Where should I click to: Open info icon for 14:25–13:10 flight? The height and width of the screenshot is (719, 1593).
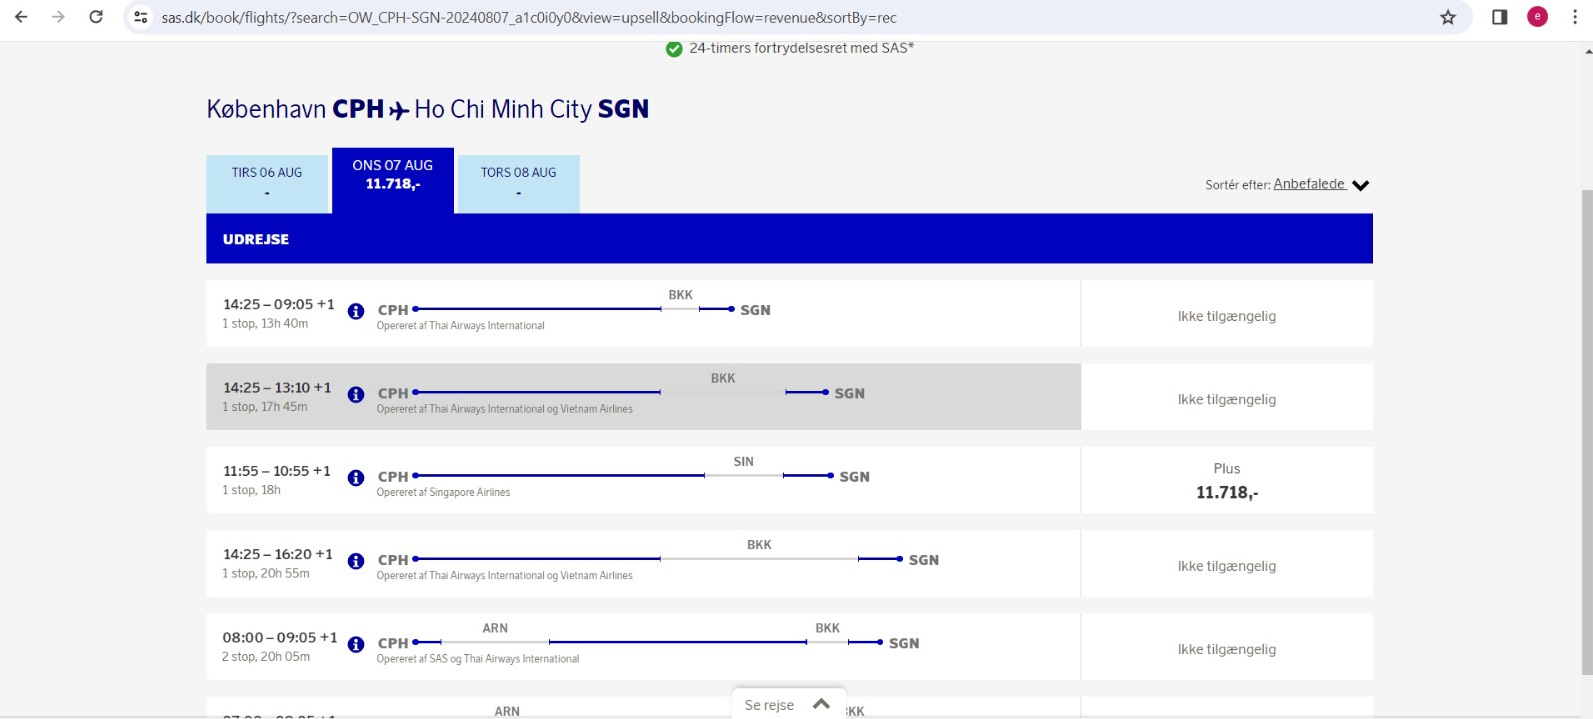[x=356, y=394]
